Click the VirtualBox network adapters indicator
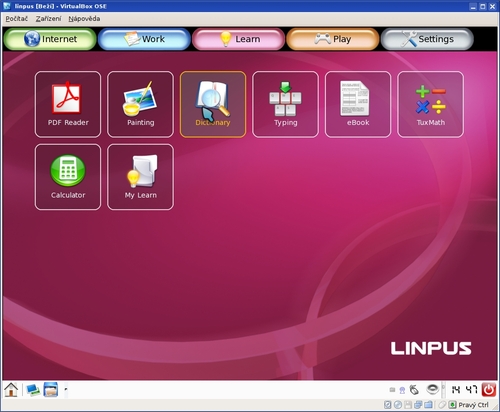 (x=418, y=405)
